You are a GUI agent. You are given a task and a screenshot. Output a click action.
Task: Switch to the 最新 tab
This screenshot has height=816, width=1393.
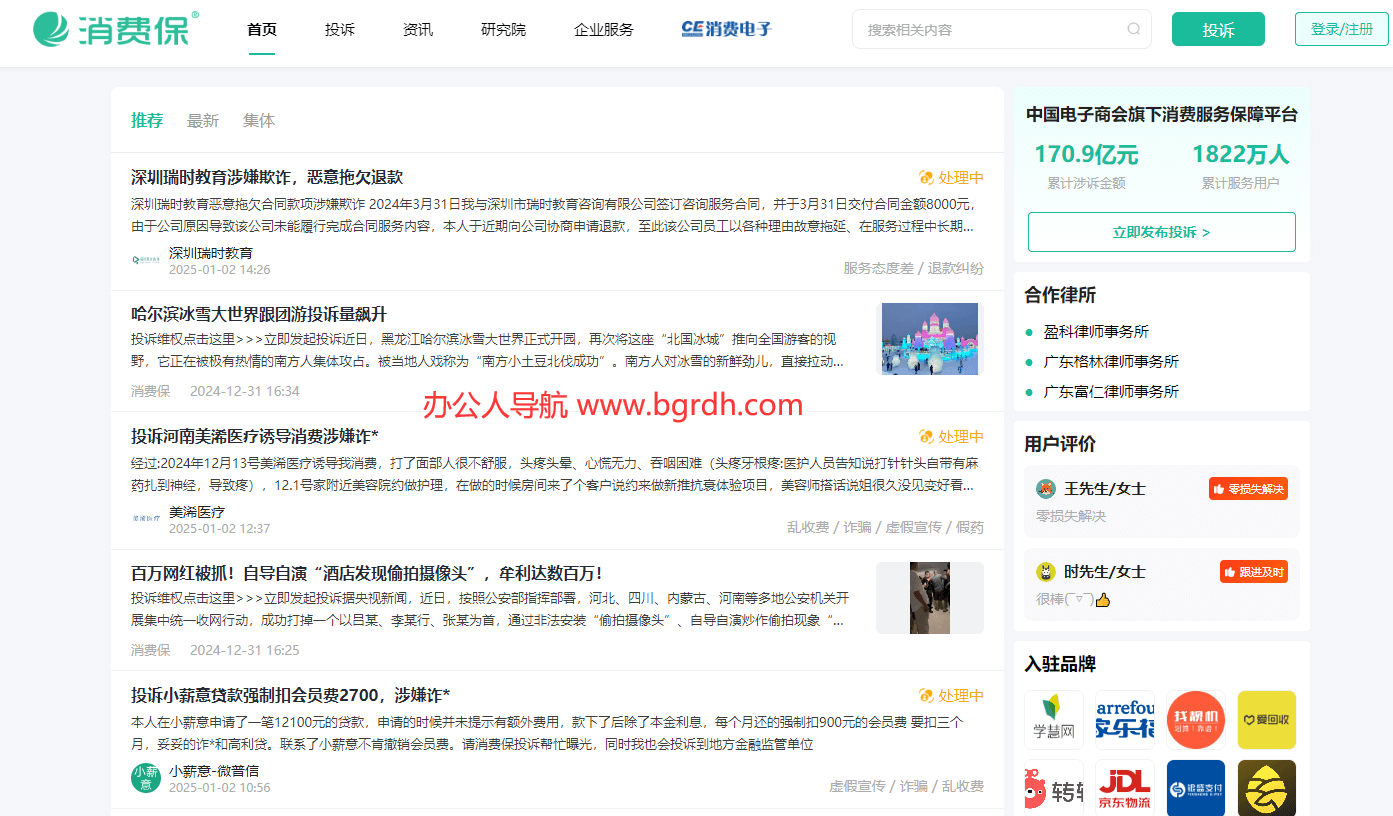(x=202, y=120)
